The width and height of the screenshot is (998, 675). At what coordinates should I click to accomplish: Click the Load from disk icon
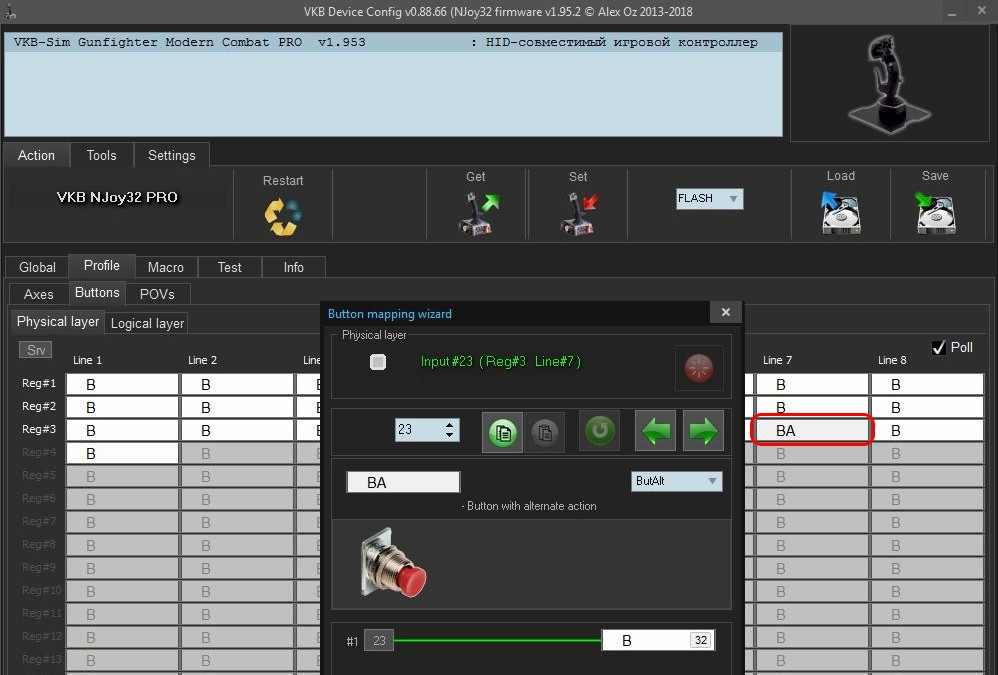[x=840, y=212]
